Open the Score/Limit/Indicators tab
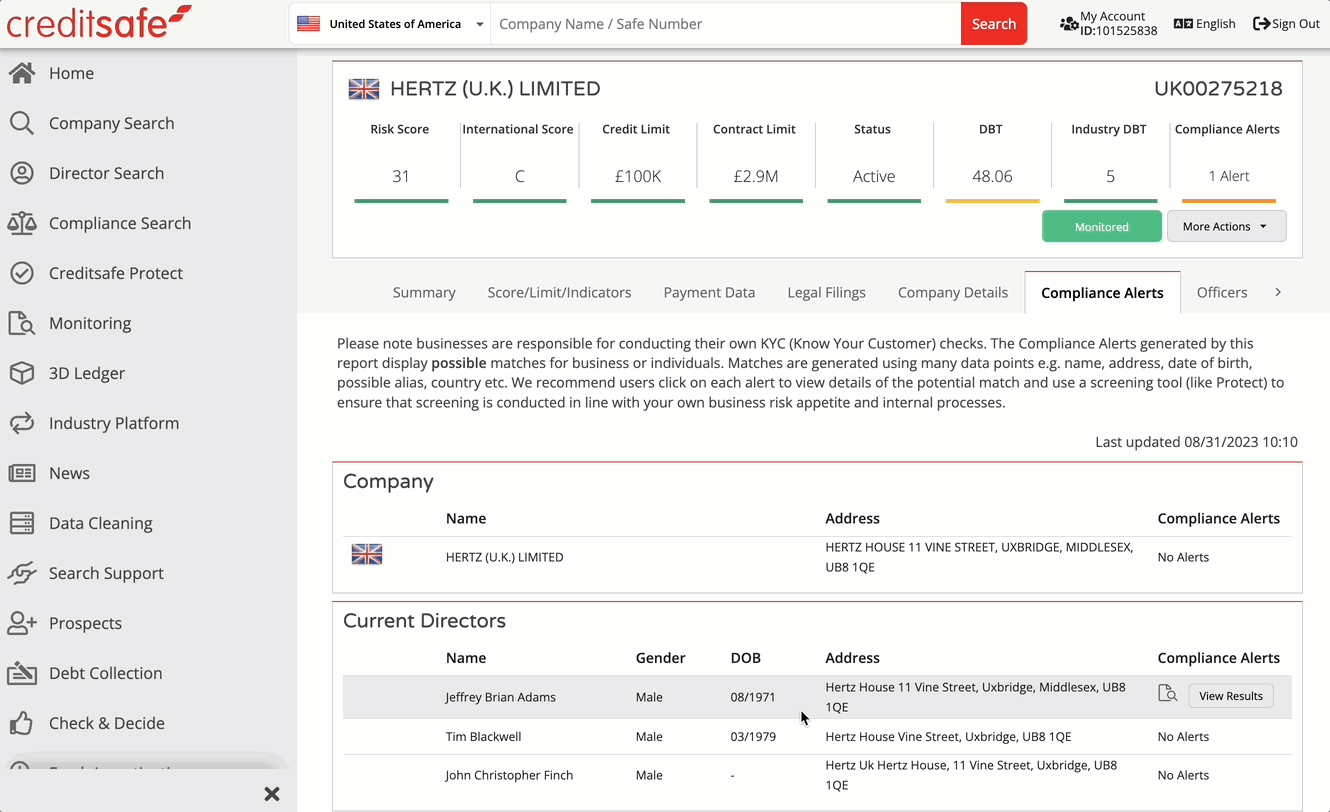Screen dimensions: 1330x812 (x=559, y=292)
